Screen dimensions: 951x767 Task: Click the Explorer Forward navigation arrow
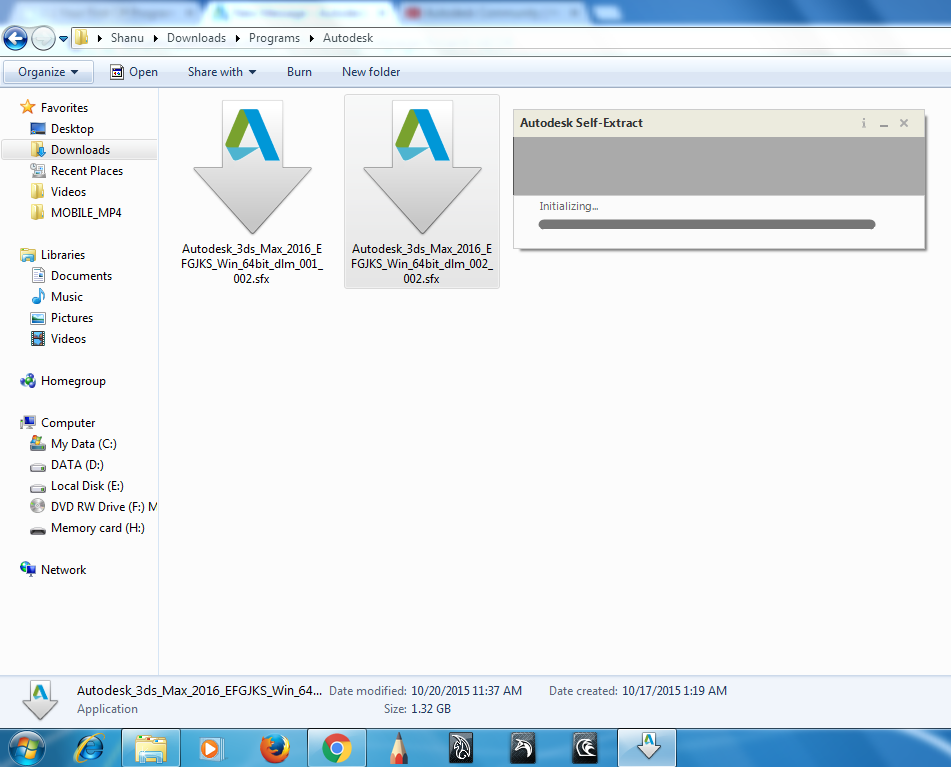coord(43,38)
